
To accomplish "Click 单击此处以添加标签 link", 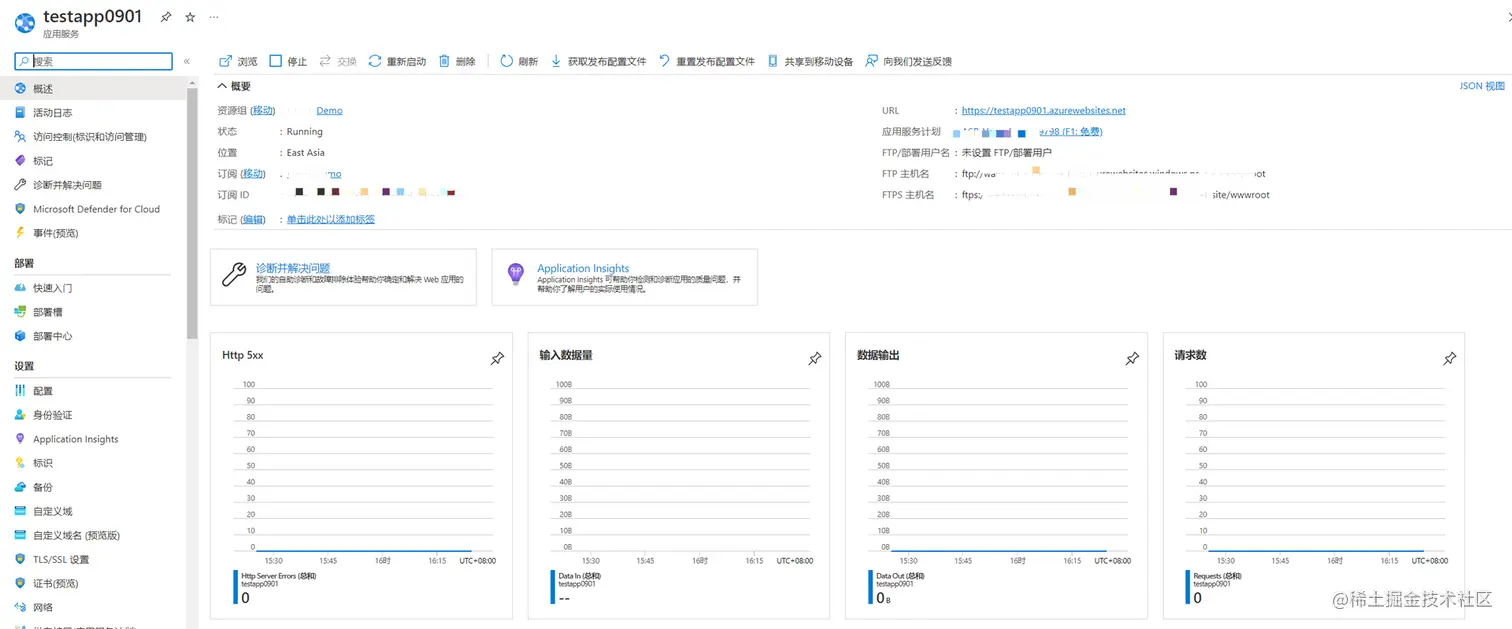I will (x=331, y=220).
